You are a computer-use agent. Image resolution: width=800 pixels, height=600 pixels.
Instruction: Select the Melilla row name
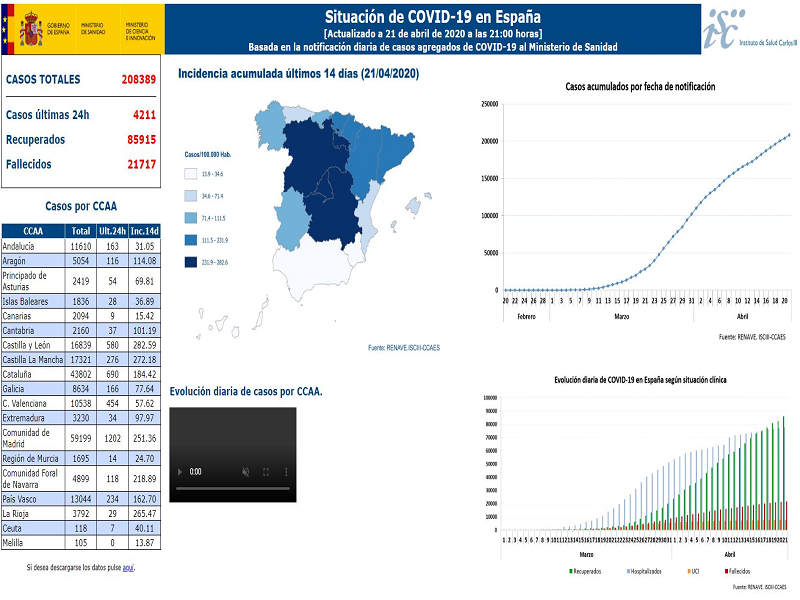(13, 543)
